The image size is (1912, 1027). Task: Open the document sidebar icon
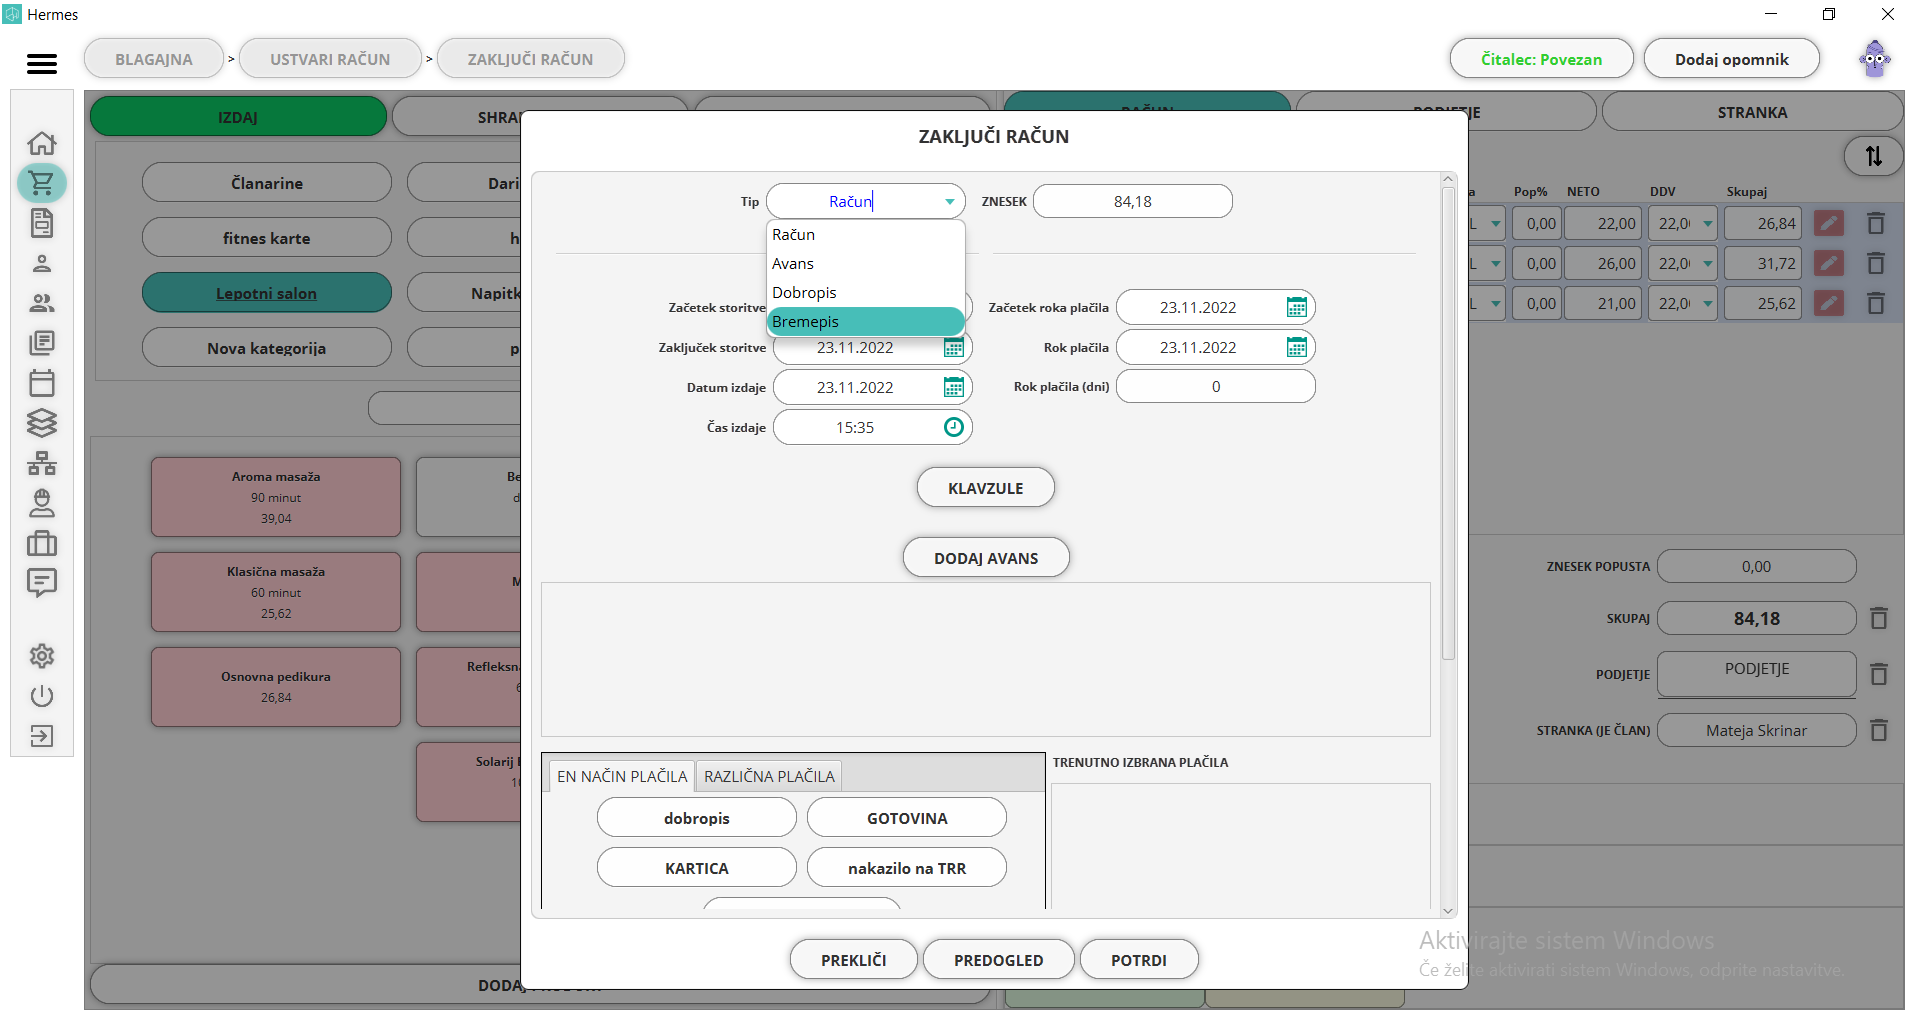42,223
